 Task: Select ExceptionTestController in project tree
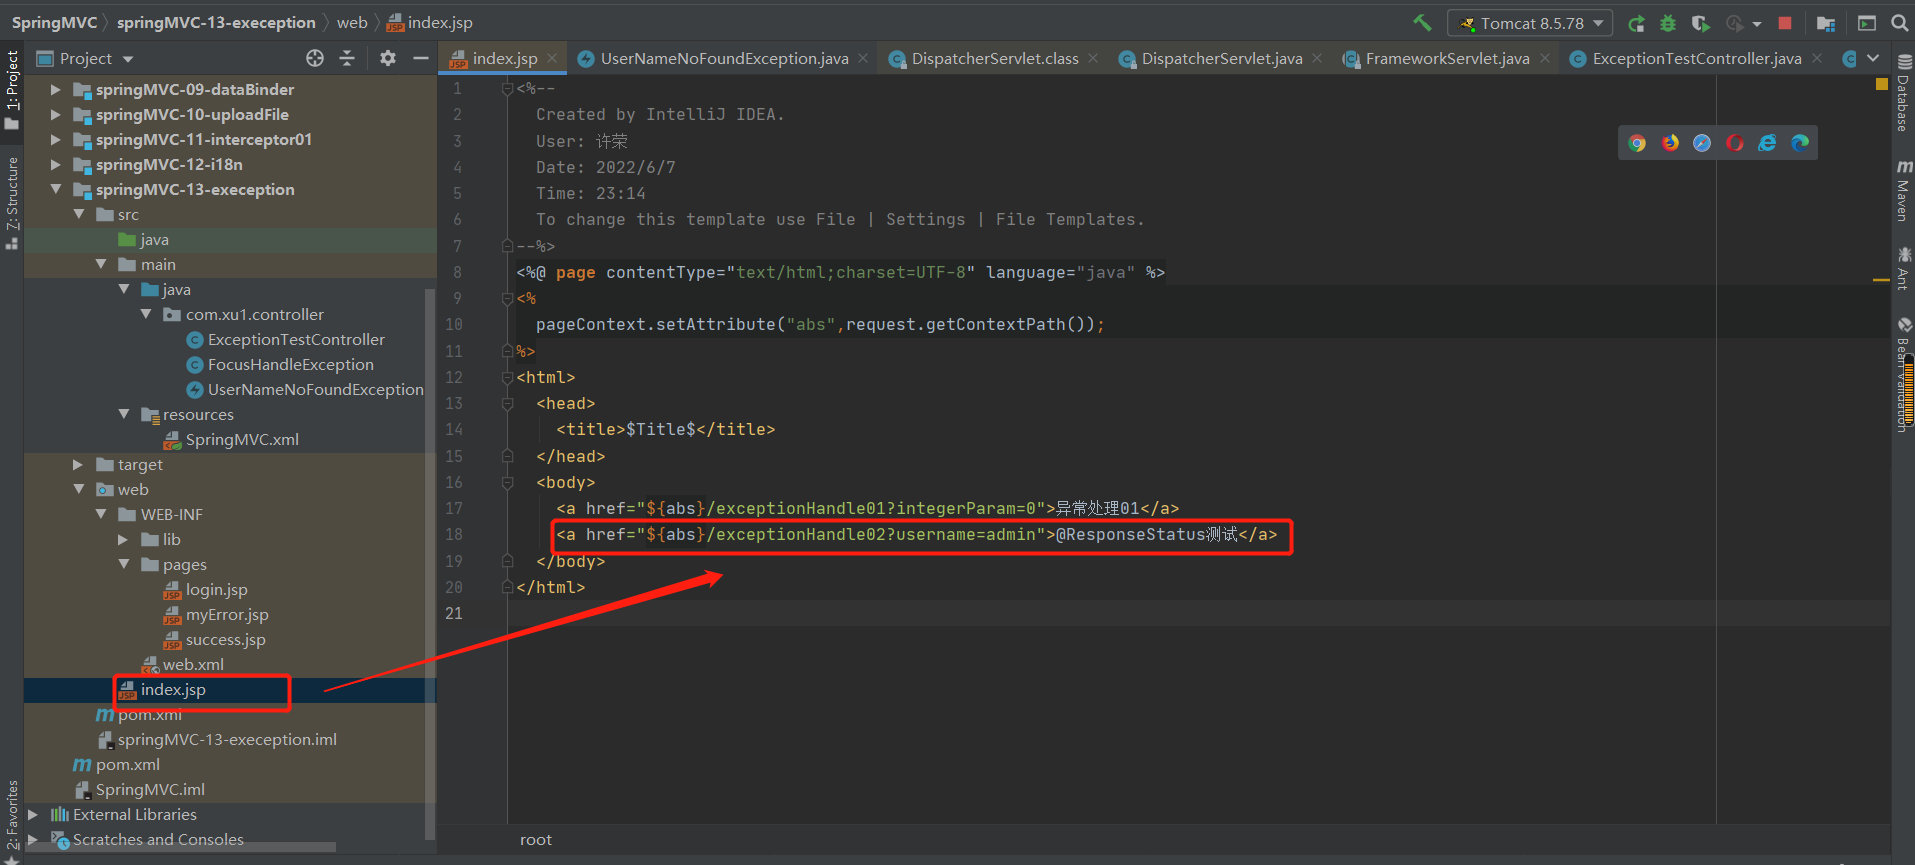click(x=296, y=339)
